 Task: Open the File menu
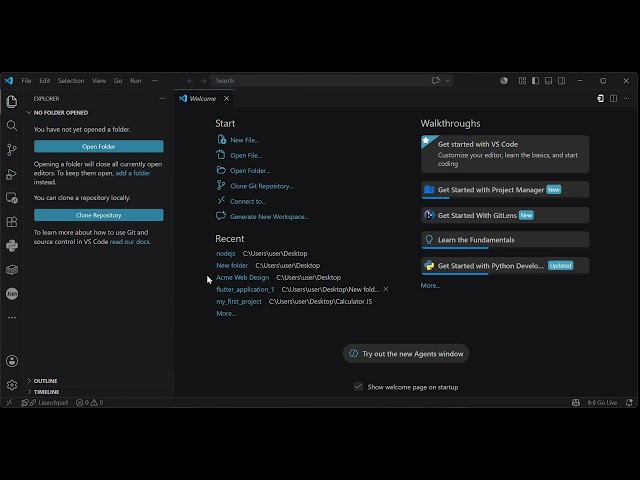27,81
